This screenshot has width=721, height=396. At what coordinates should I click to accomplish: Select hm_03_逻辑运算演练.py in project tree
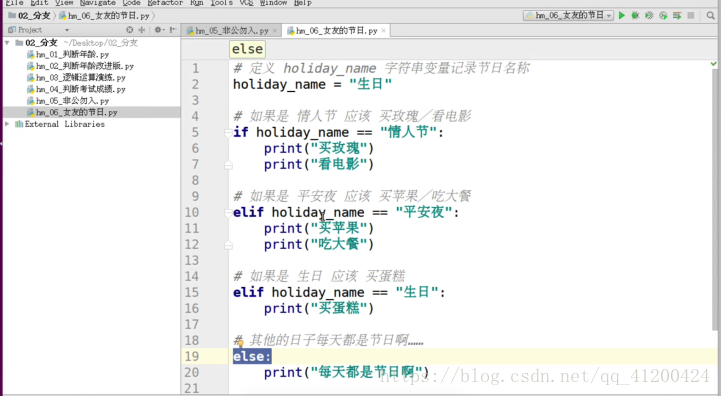[76, 78]
